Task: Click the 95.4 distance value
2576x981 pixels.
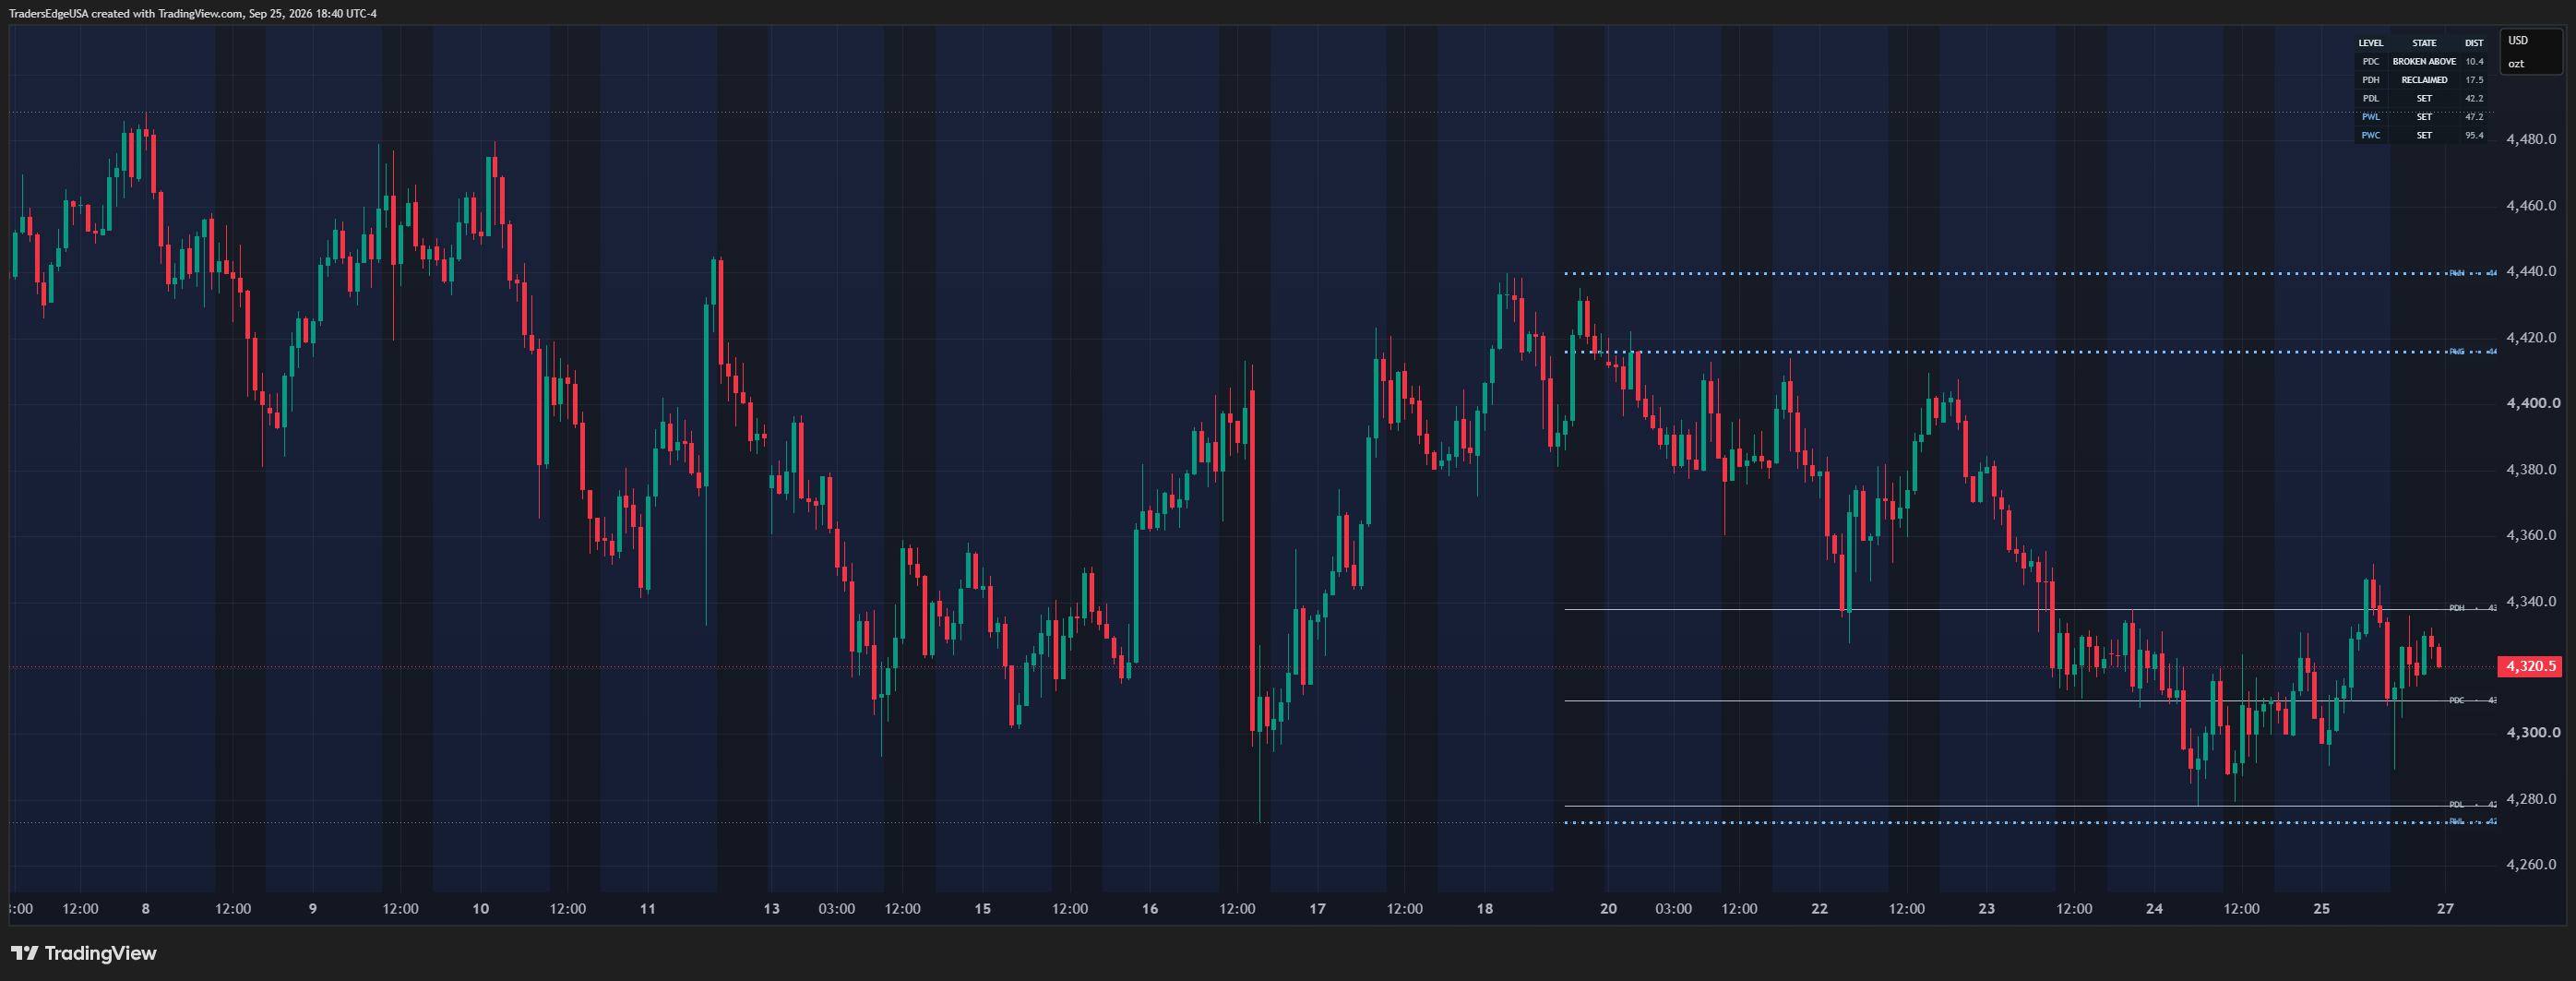Action: pos(2474,136)
